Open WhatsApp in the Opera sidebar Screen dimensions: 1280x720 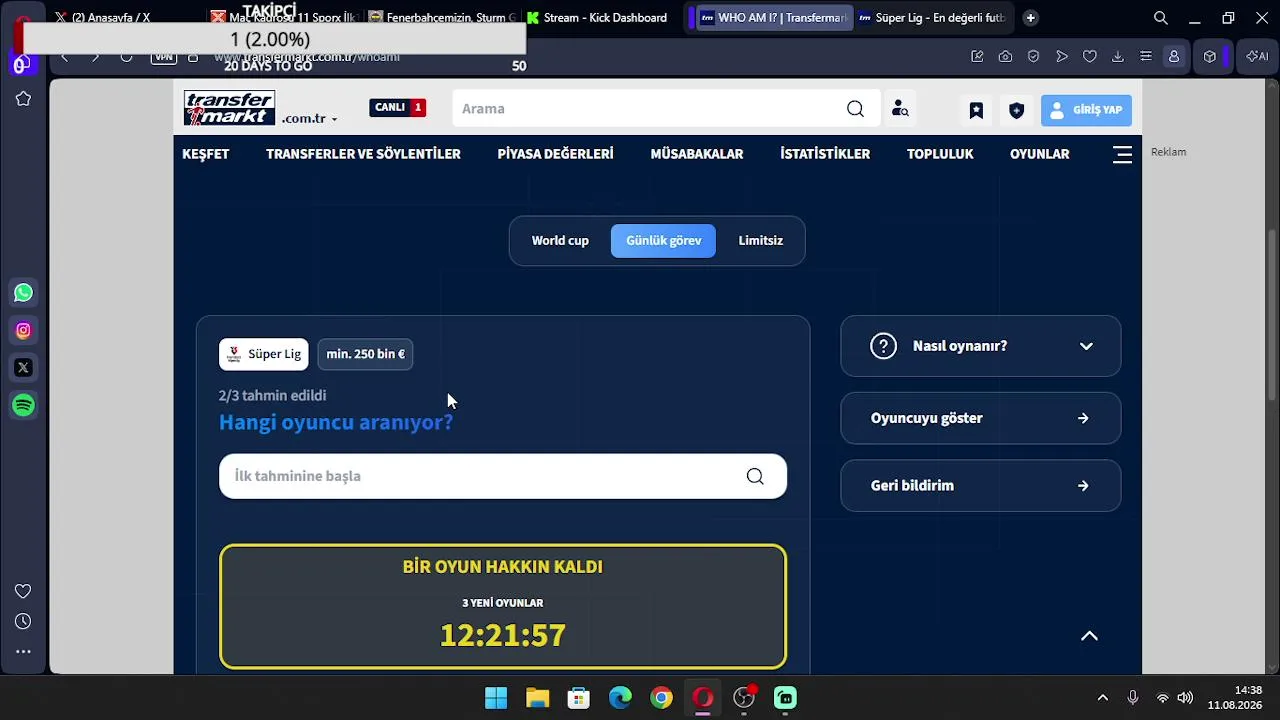tap(23, 293)
